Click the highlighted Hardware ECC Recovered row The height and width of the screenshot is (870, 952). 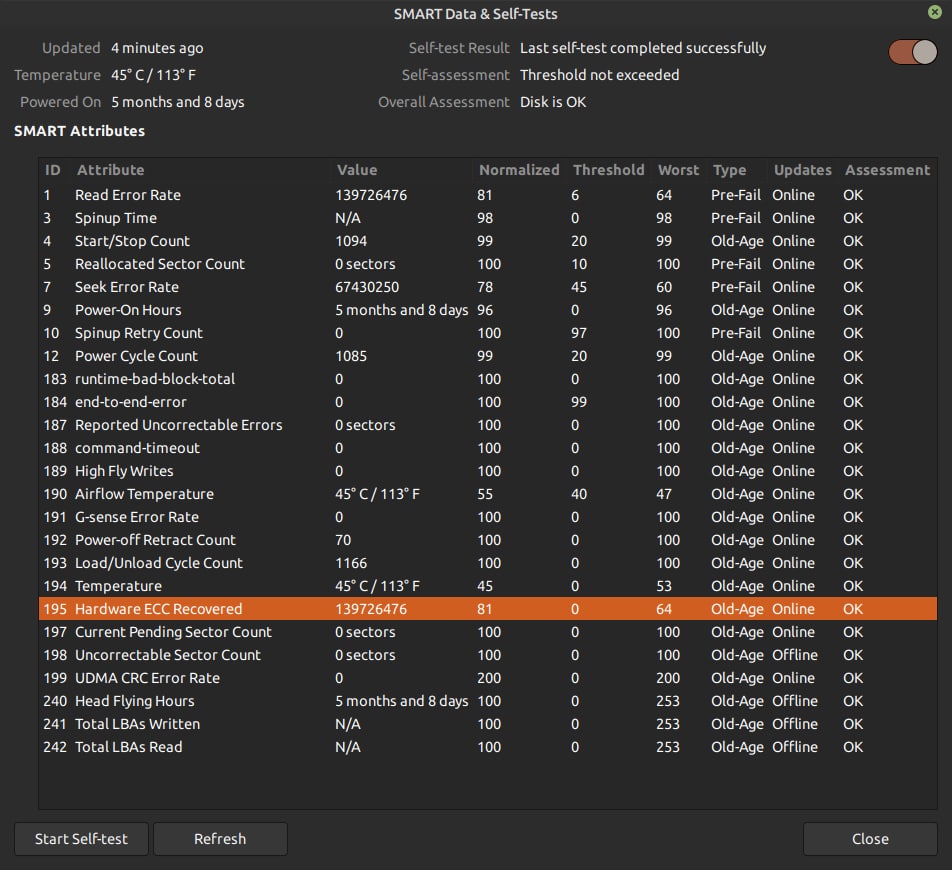point(488,609)
